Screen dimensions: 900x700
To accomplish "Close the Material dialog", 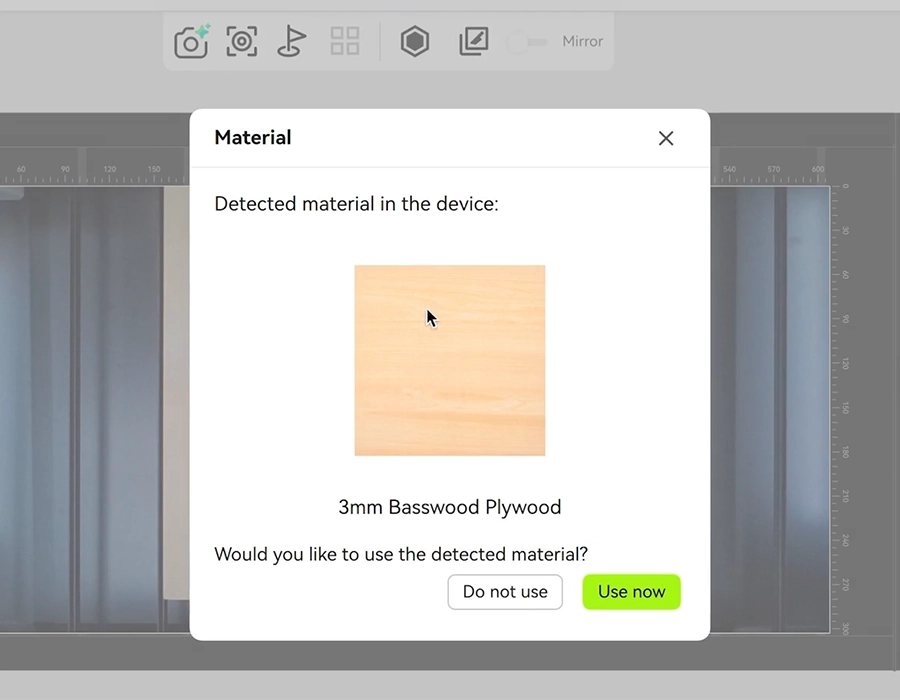I will pos(666,138).
